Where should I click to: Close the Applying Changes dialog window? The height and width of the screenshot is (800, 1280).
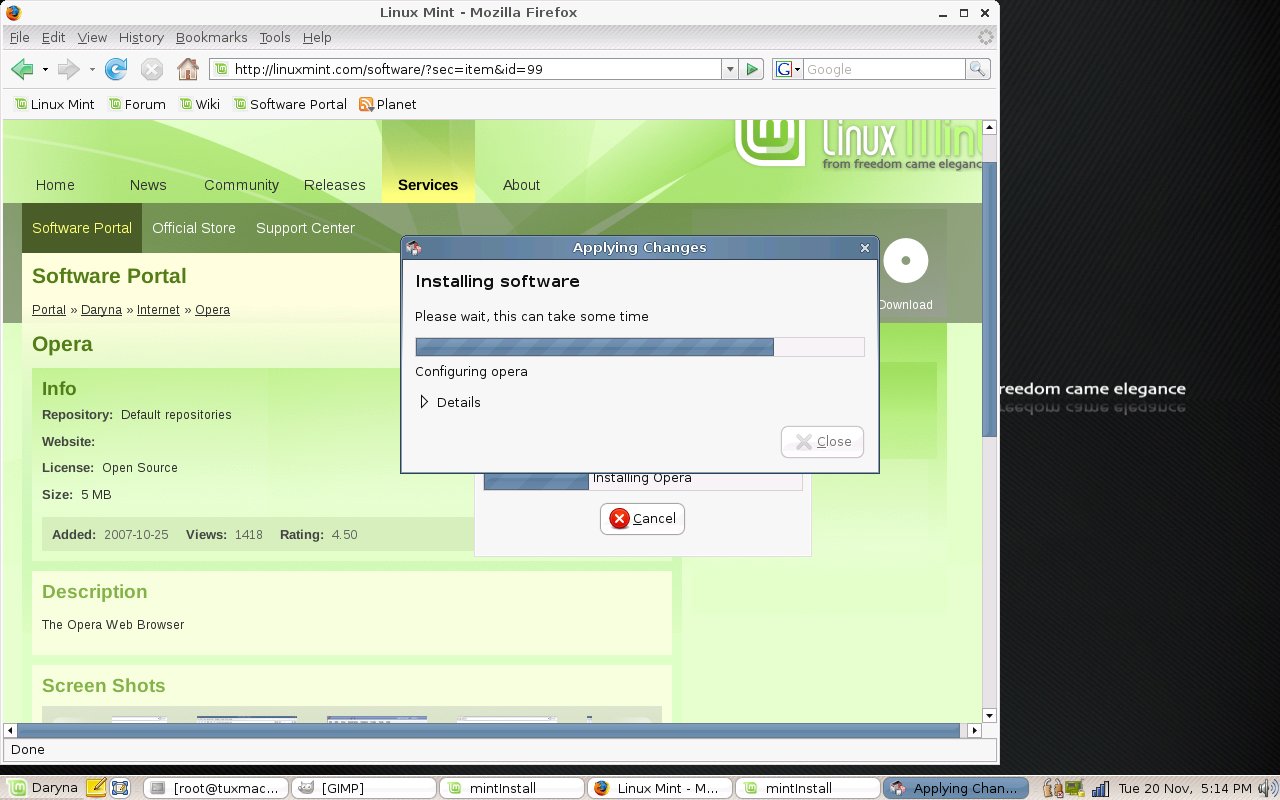click(865, 248)
